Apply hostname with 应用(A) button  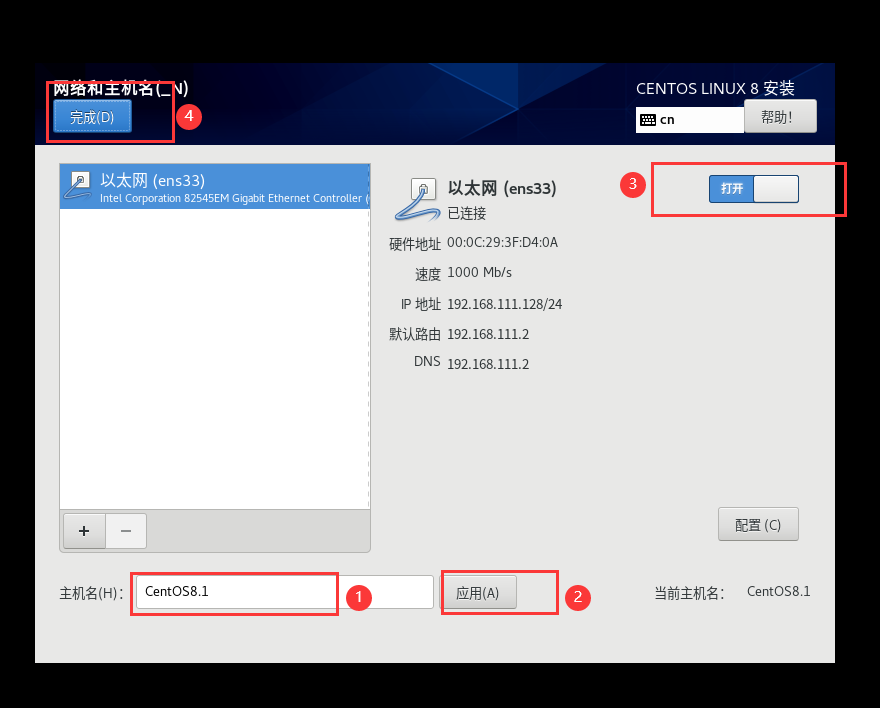(478, 592)
